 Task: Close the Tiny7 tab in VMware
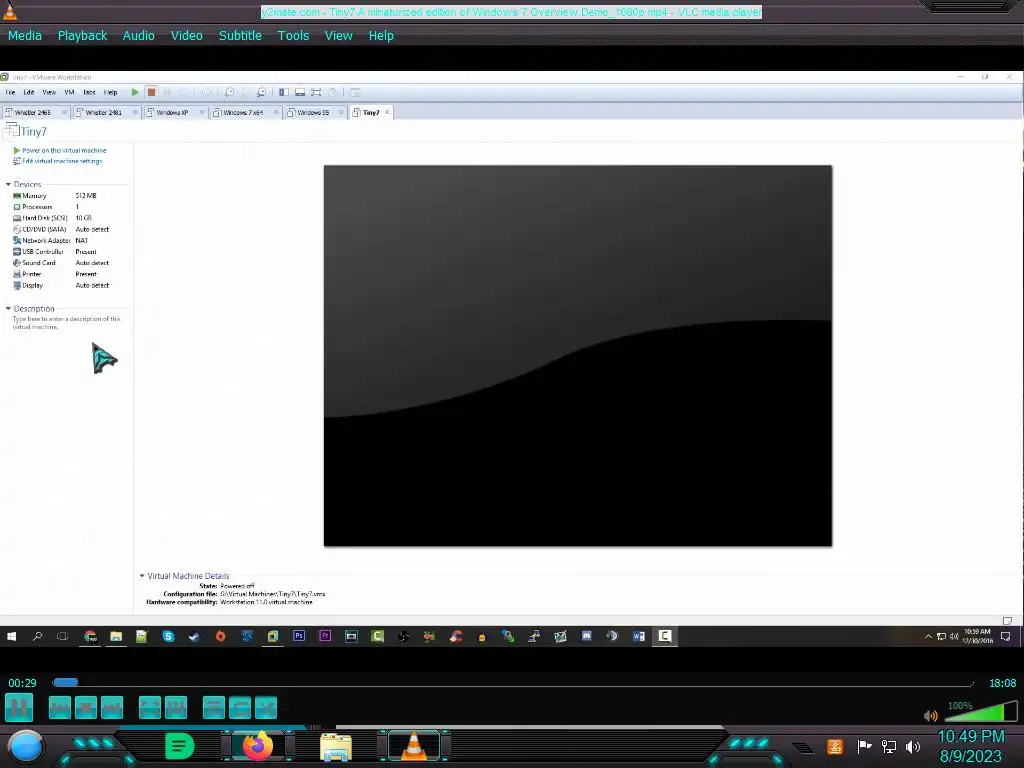pyautogui.click(x=387, y=112)
